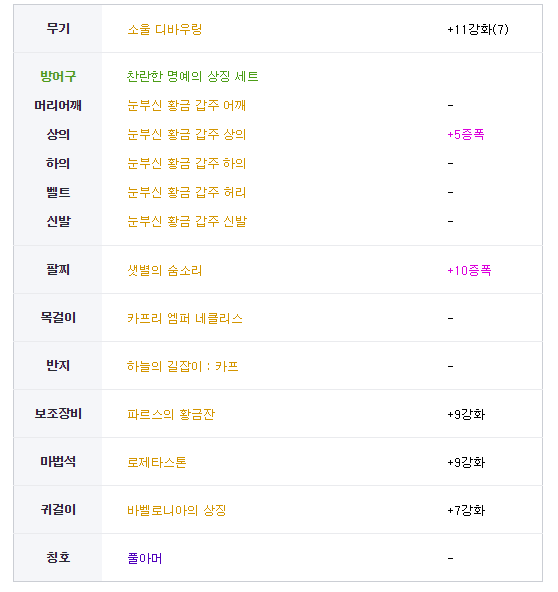Open 카프리 엠퍼 네클리스 necklace link
The width and height of the screenshot is (558, 592).
[x=185, y=318]
